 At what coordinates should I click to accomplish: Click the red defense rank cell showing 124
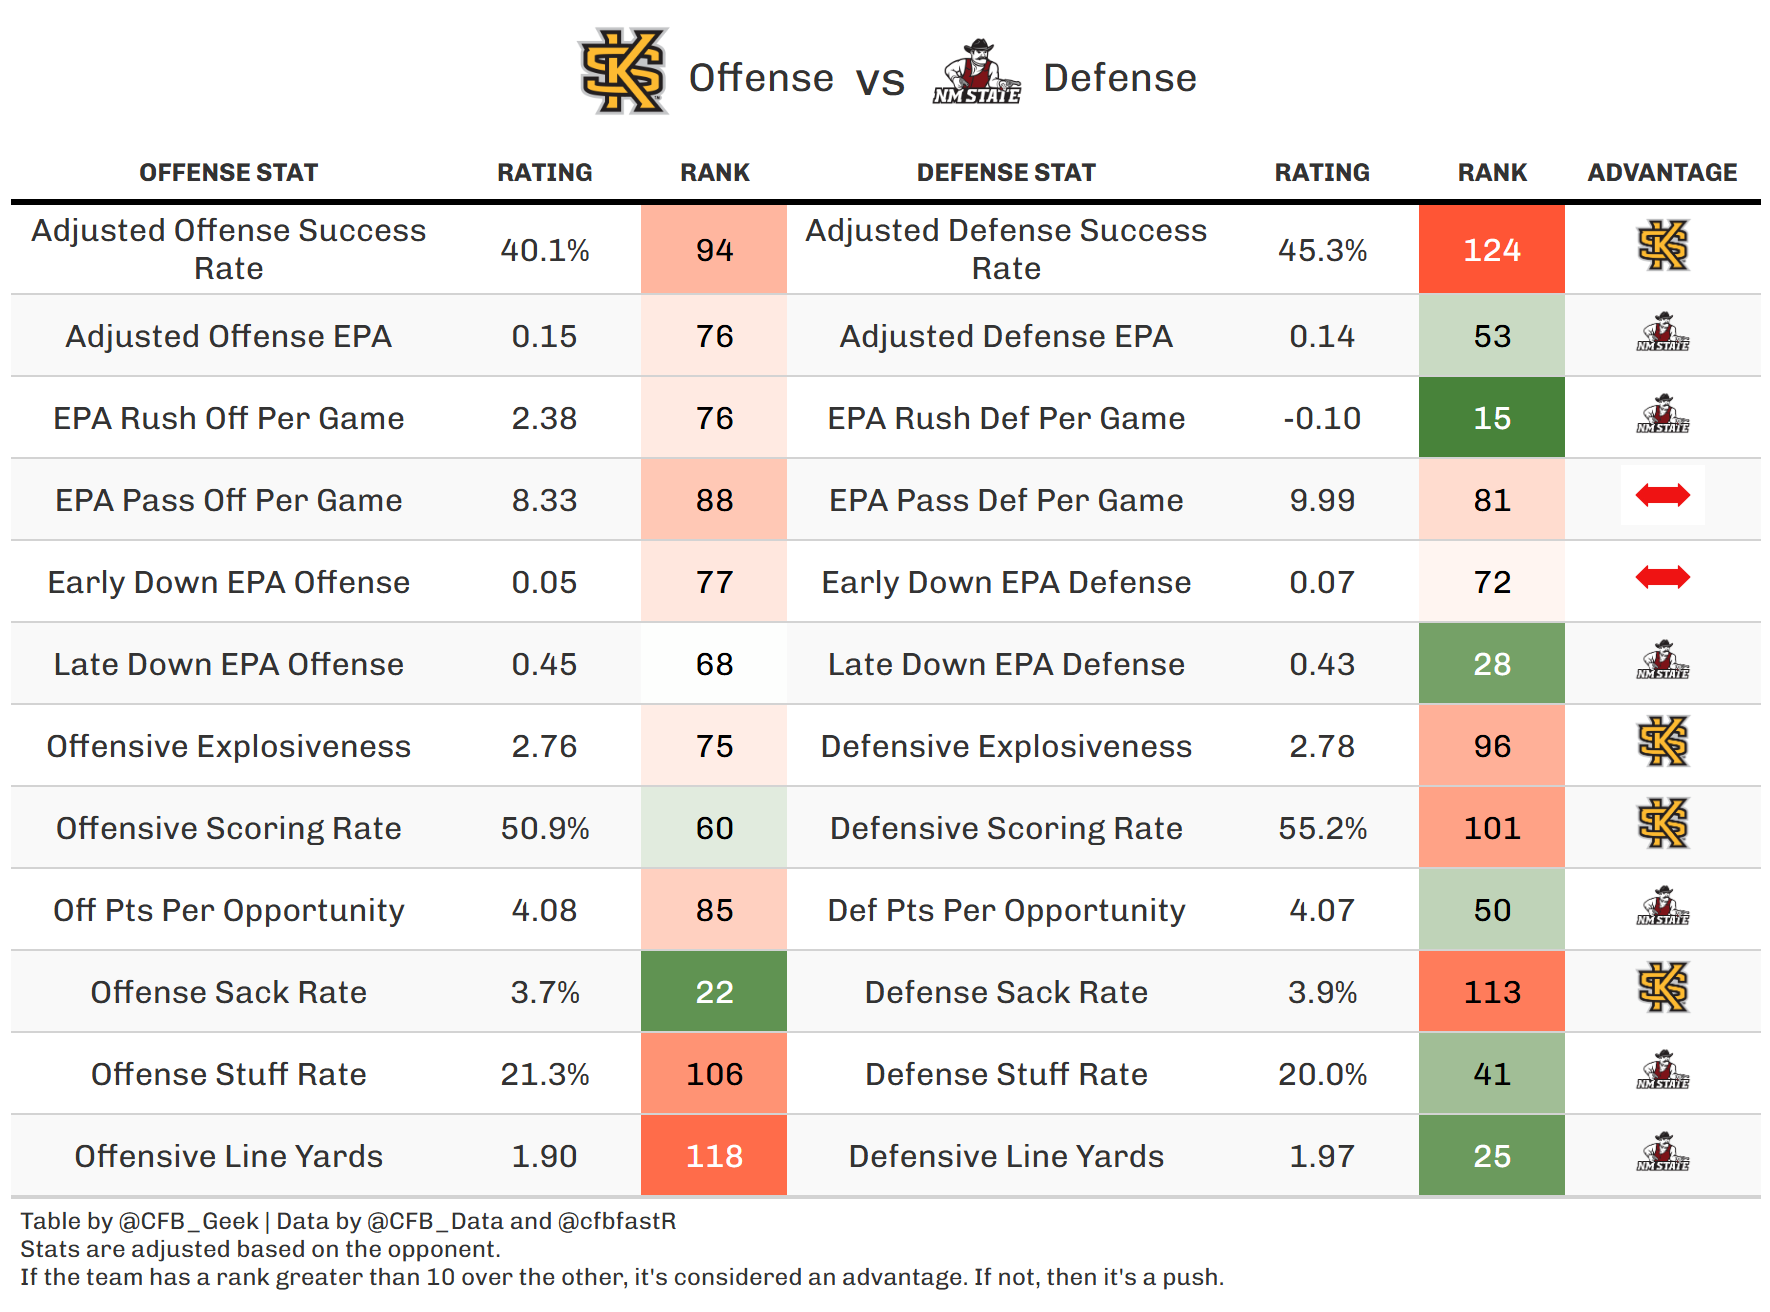point(1491,250)
